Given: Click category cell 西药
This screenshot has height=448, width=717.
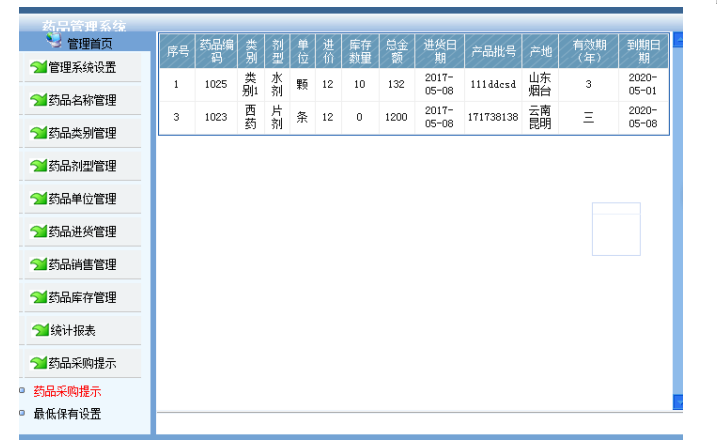Looking at the screenshot, I should pyautogui.click(x=251, y=117).
